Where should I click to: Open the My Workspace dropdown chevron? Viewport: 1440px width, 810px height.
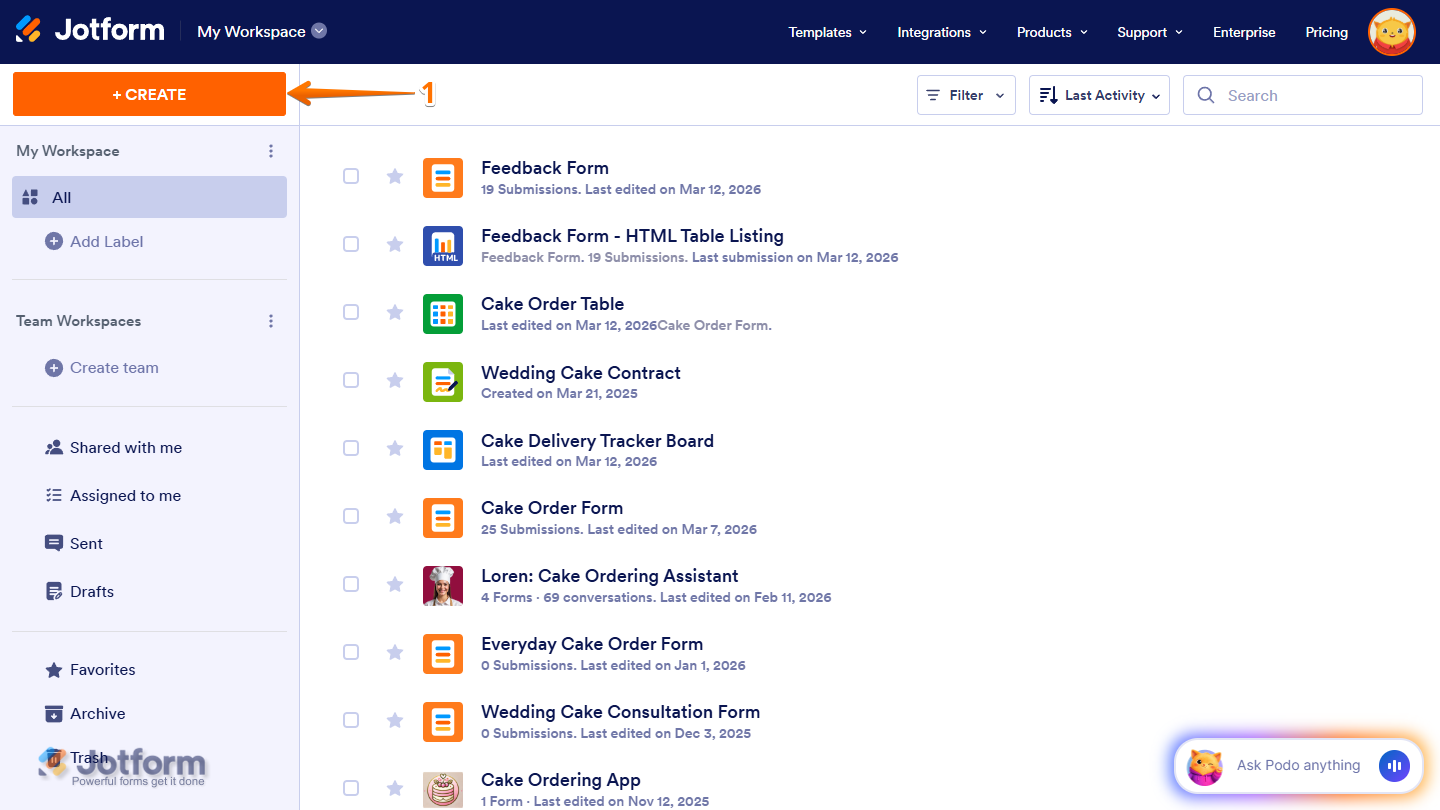tap(319, 30)
